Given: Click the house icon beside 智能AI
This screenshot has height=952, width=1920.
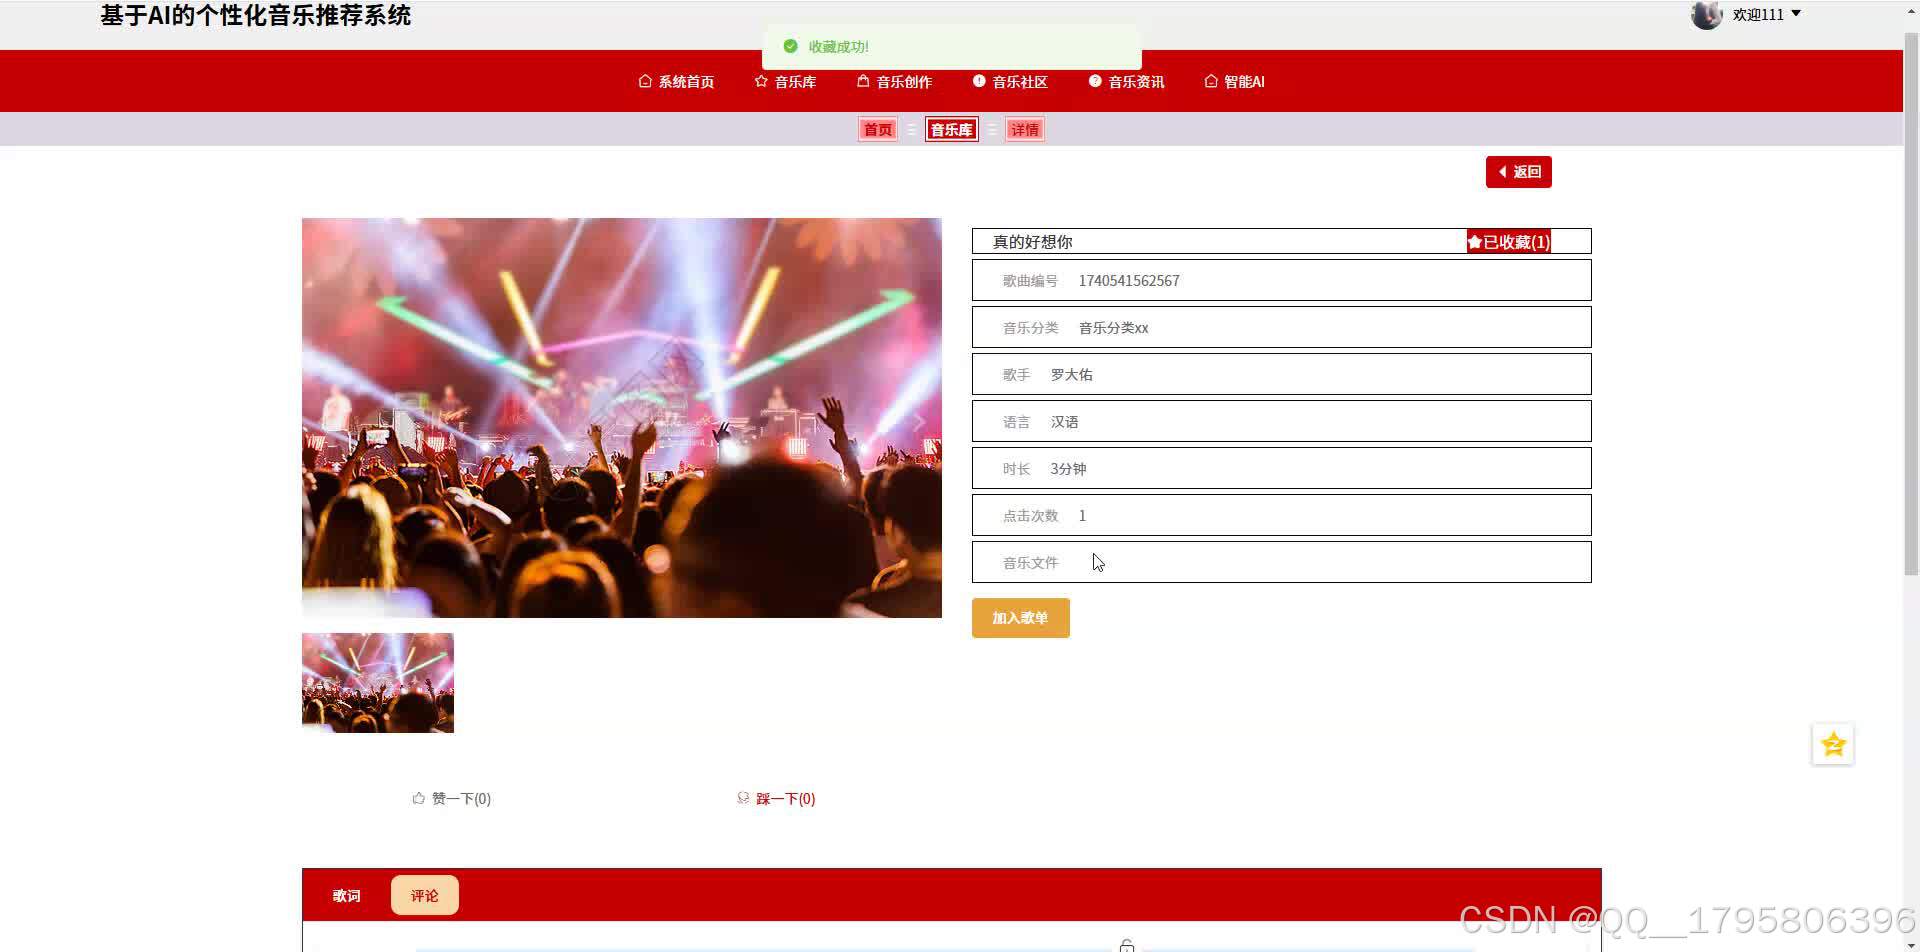Looking at the screenshot, I should pos(1211,82).
